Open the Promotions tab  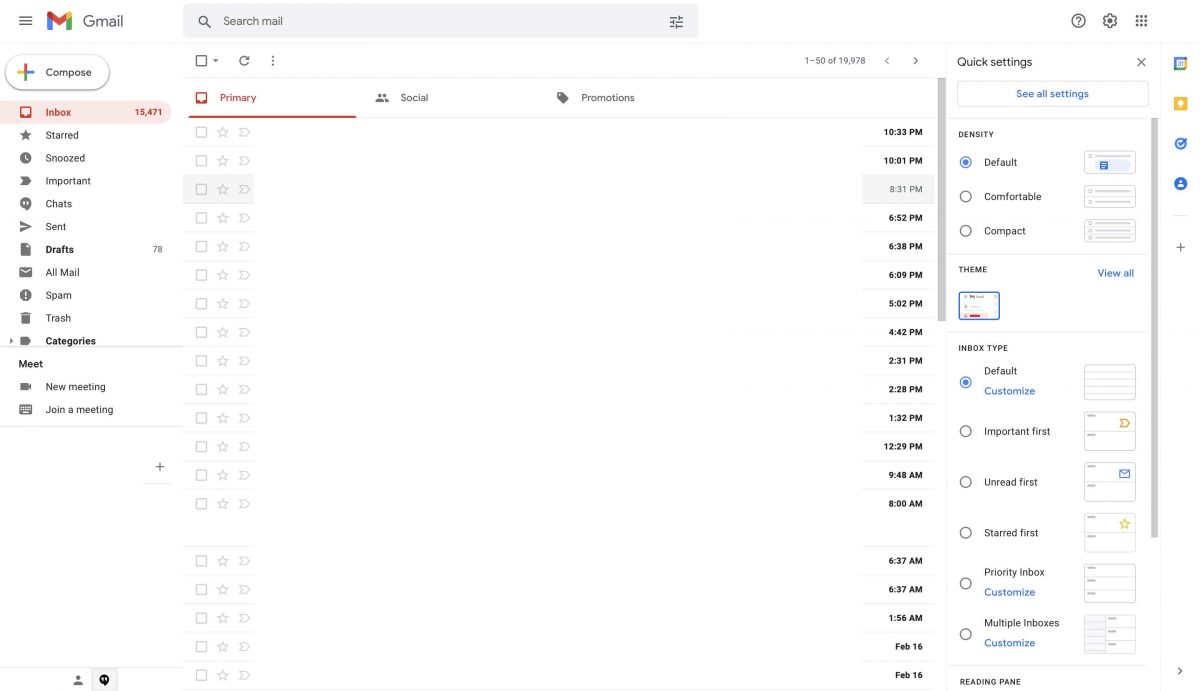[607, 97]
